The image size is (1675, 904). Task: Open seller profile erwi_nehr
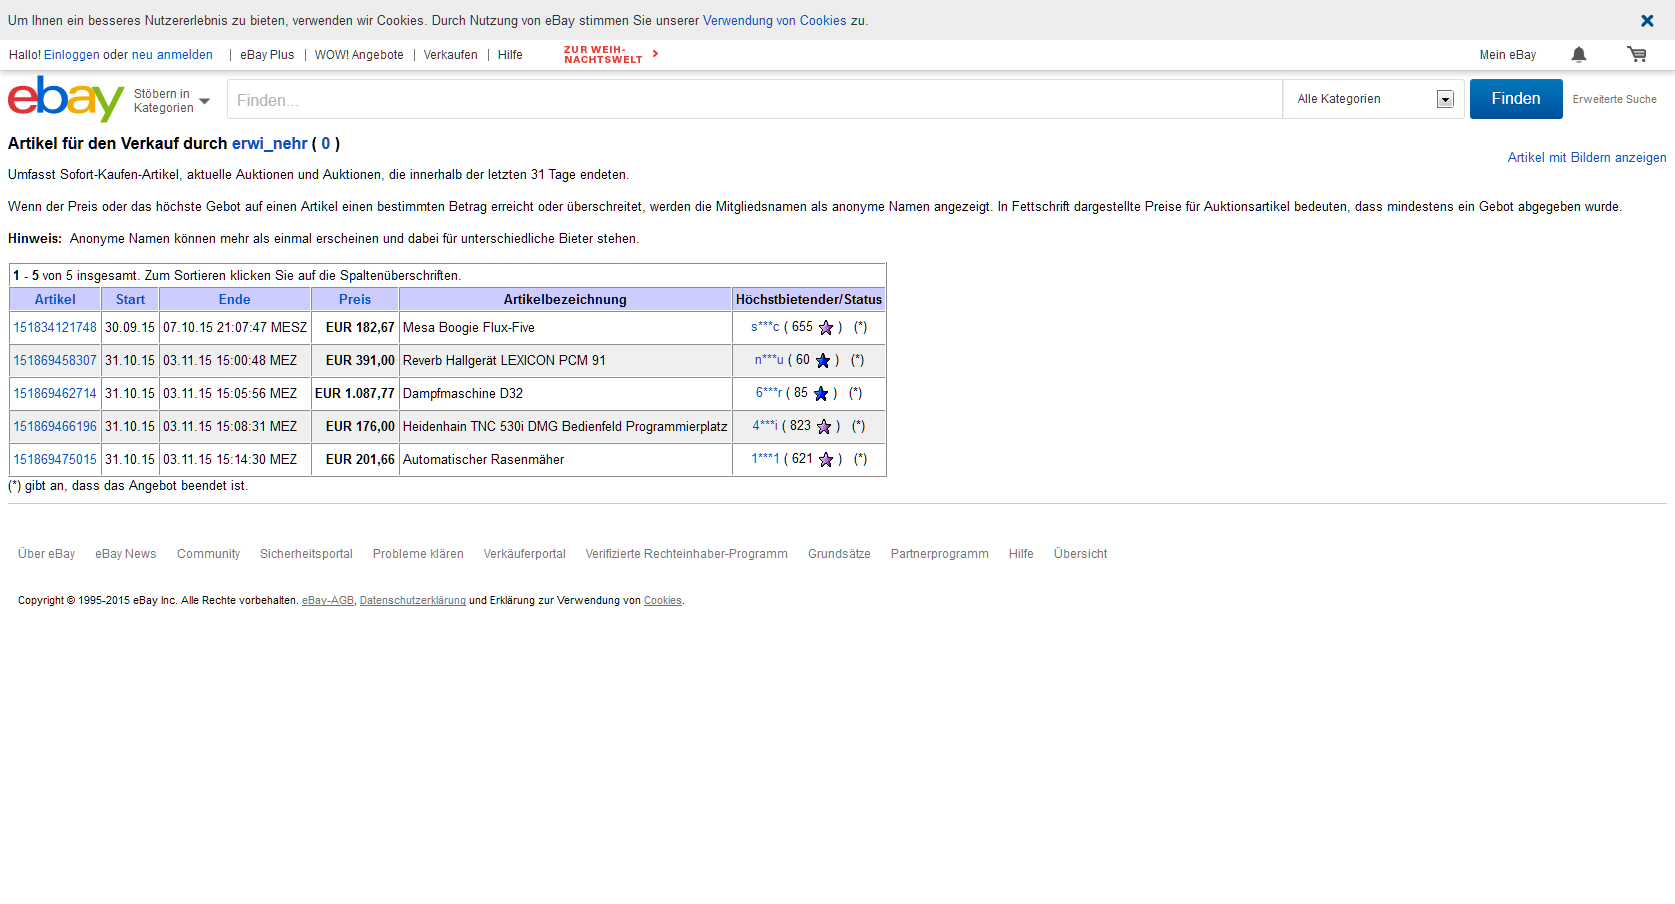(269, 144)
